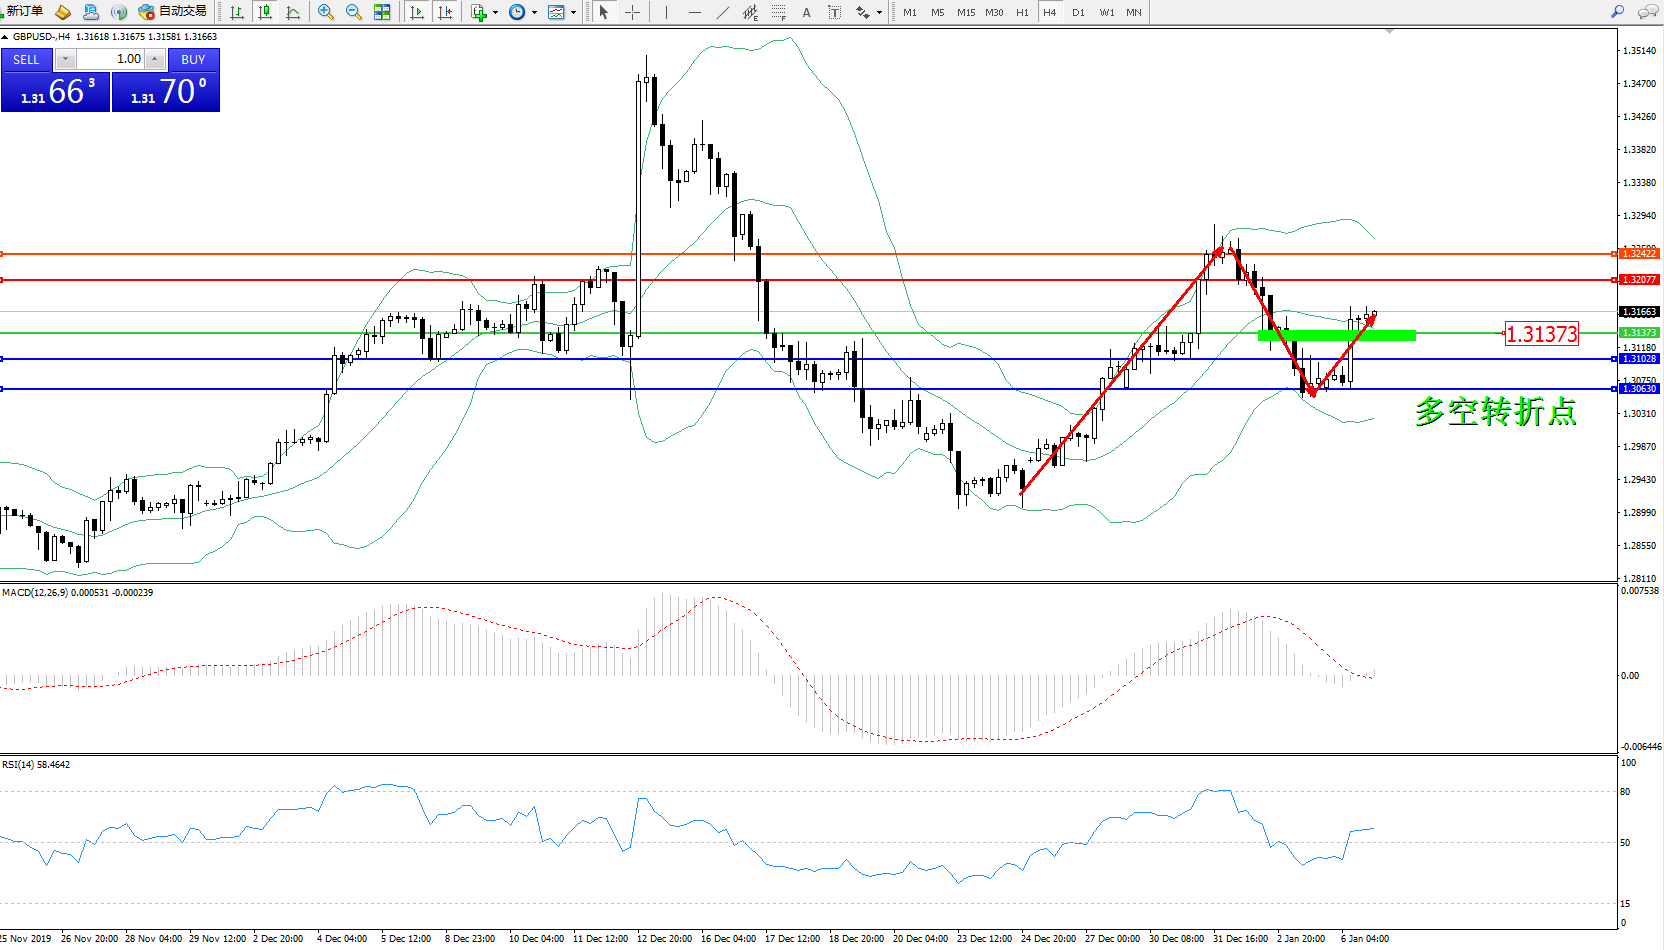Open the chart templates dropdown arrow
The width and height of the screenshot is (1664, 950).
(x=573, y=12)
